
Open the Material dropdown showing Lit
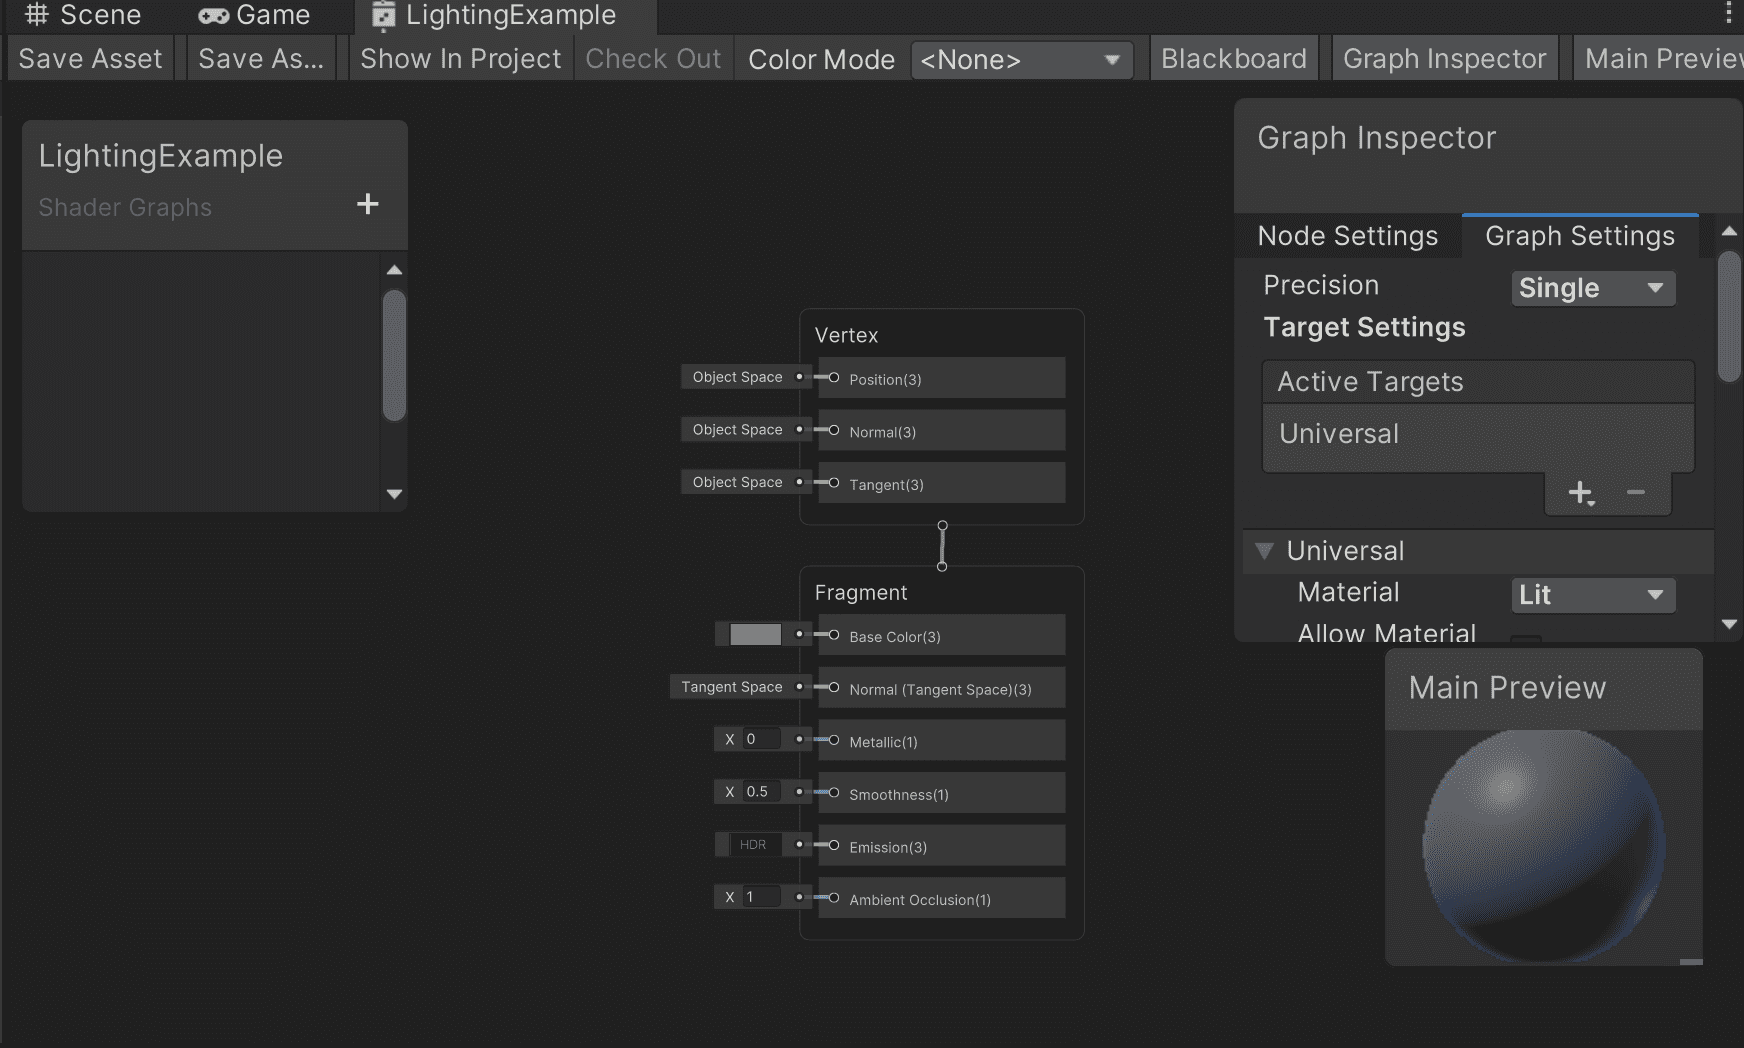[1593, 595]
